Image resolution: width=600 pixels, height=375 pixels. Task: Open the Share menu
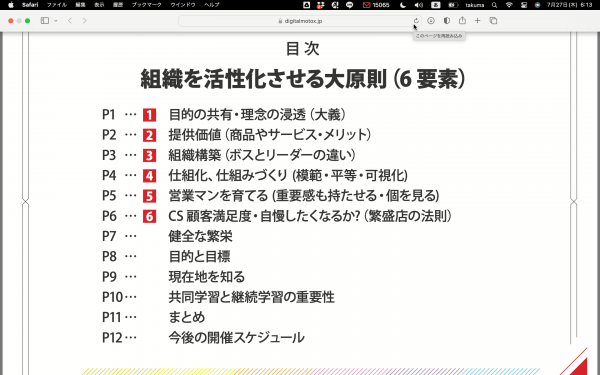(462, 21)
